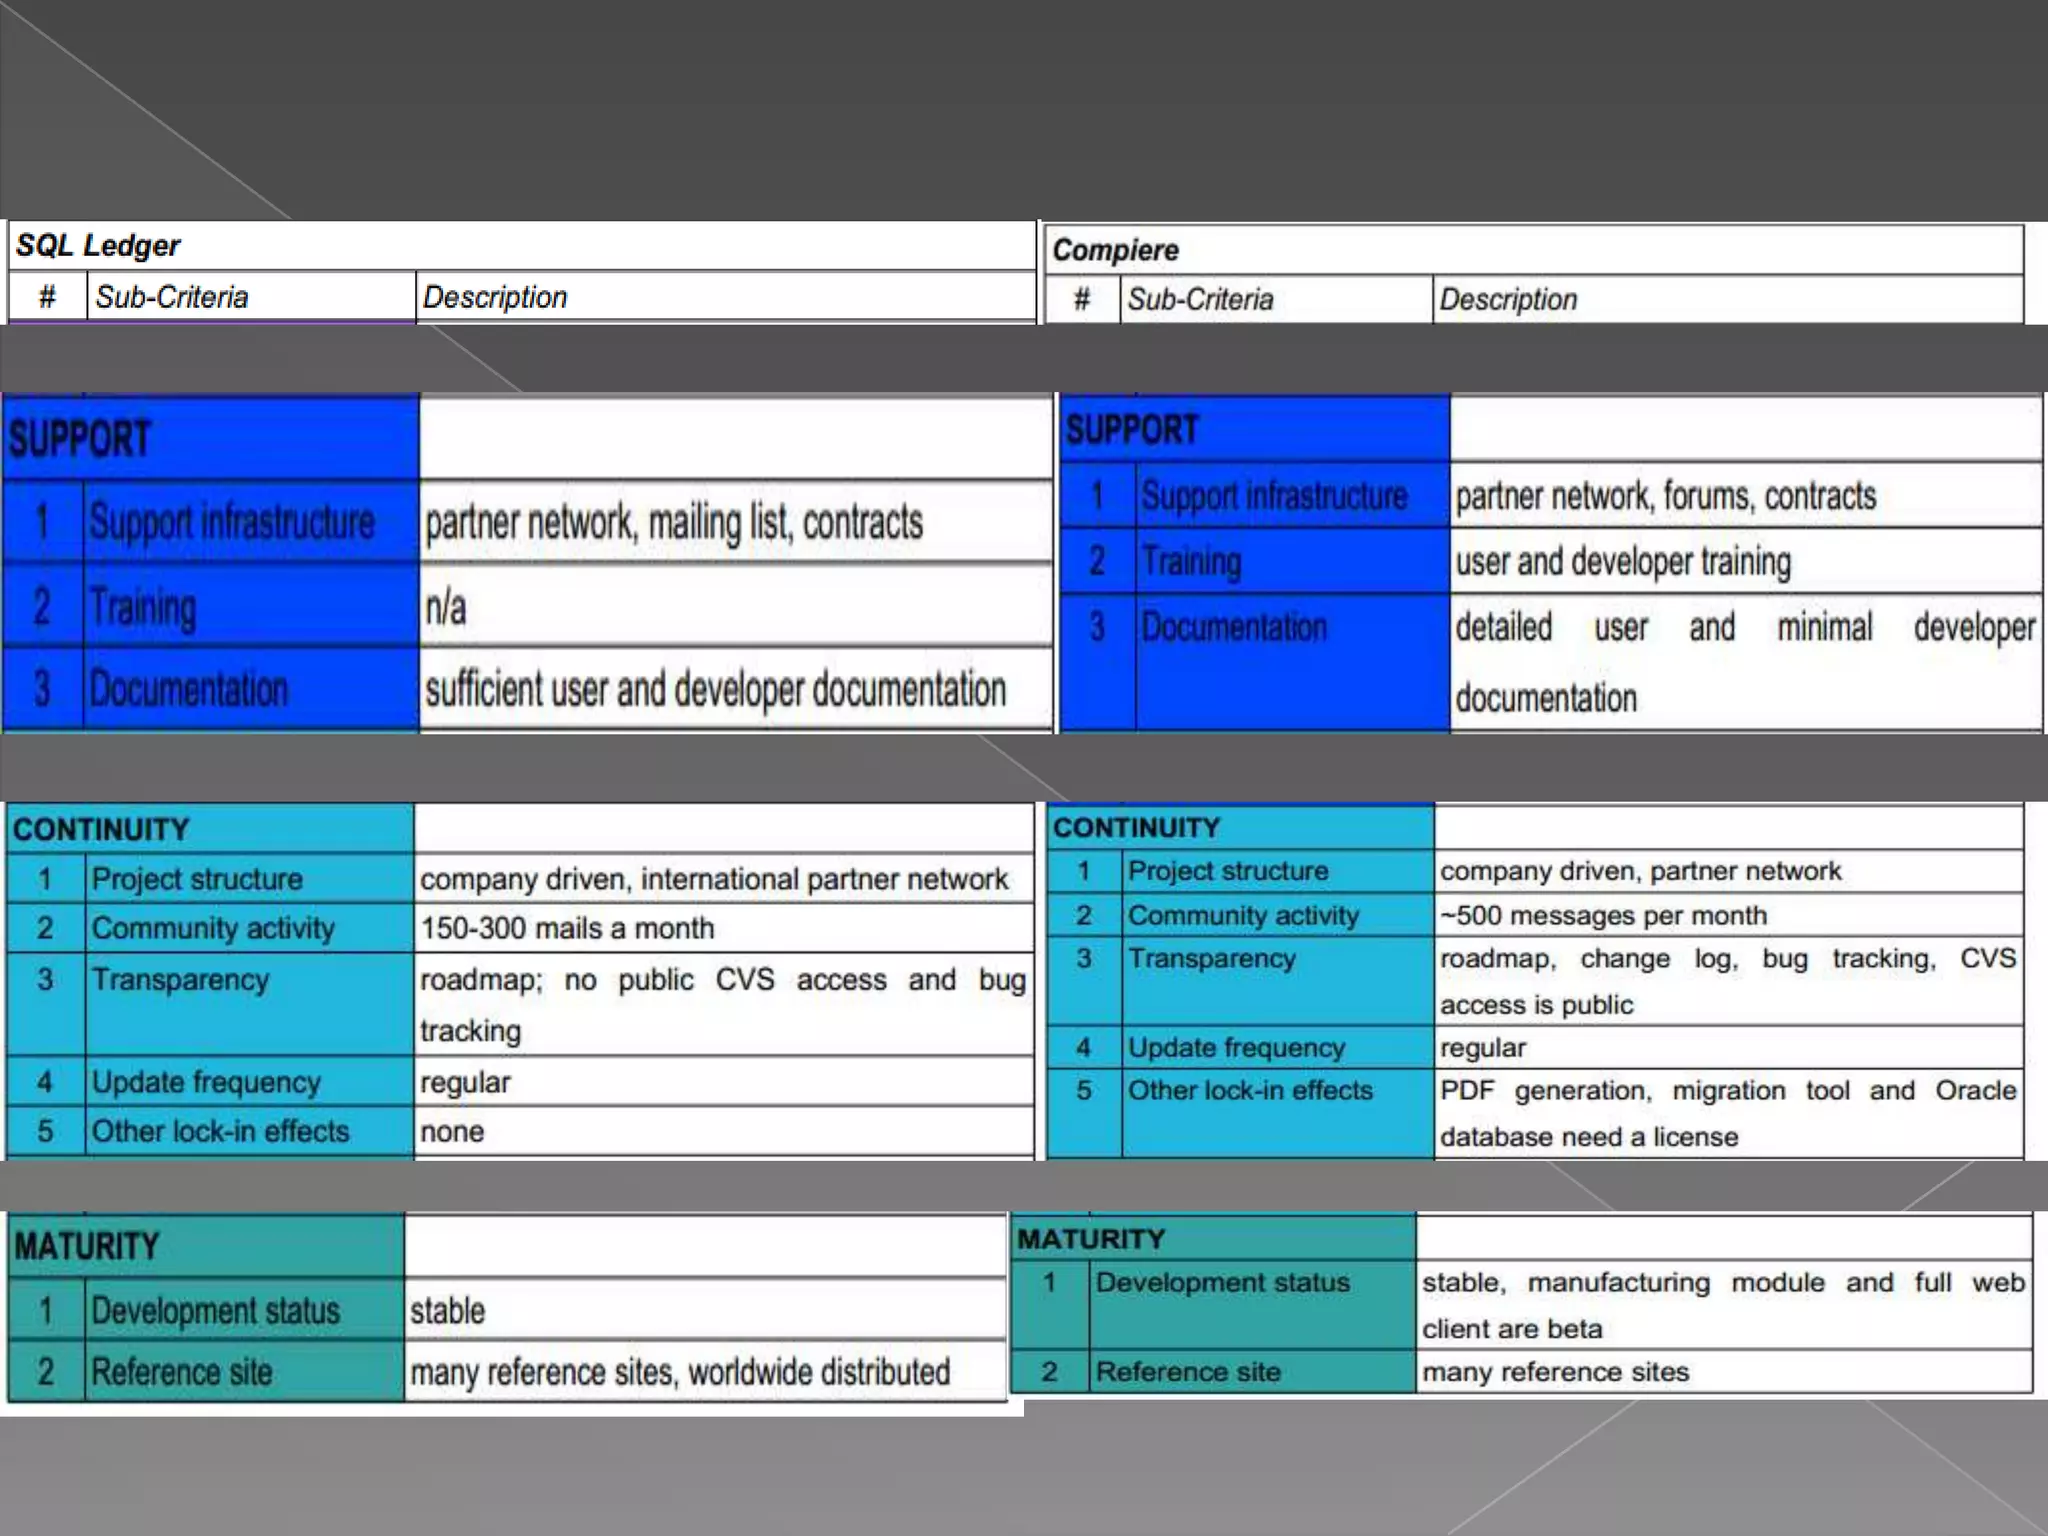Select SQL Ledger lock-in 'none' cell
This screenshot has height=1536, width=2048.
click(x=452, y=1132)
